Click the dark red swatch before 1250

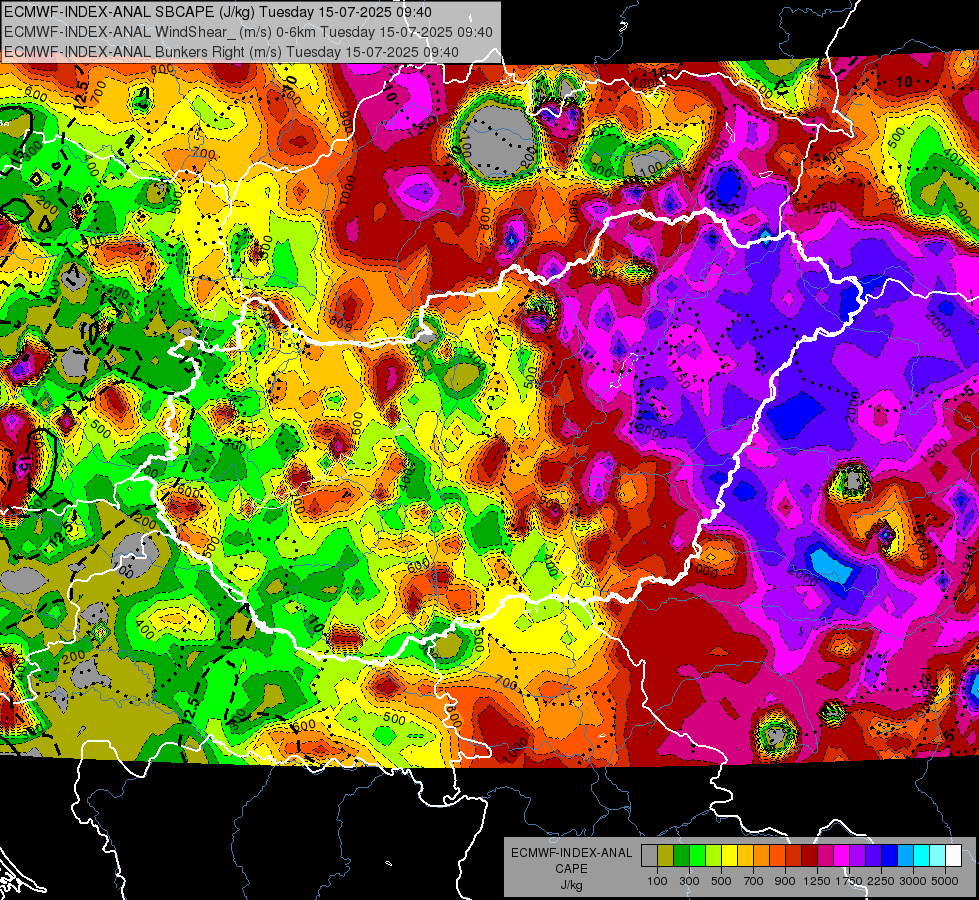pyautogui.click(x=810, y=856)
